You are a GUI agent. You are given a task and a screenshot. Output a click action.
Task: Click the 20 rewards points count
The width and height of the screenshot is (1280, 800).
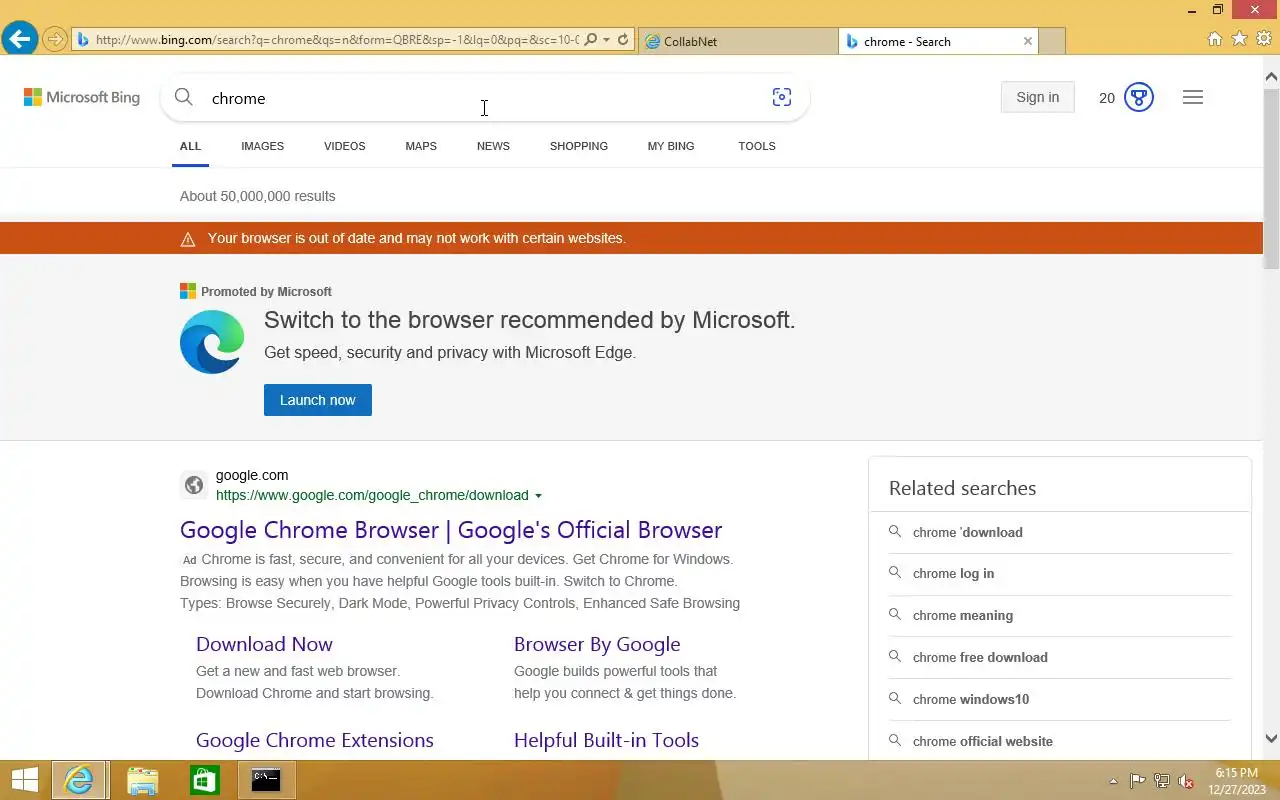(1107, 97)
